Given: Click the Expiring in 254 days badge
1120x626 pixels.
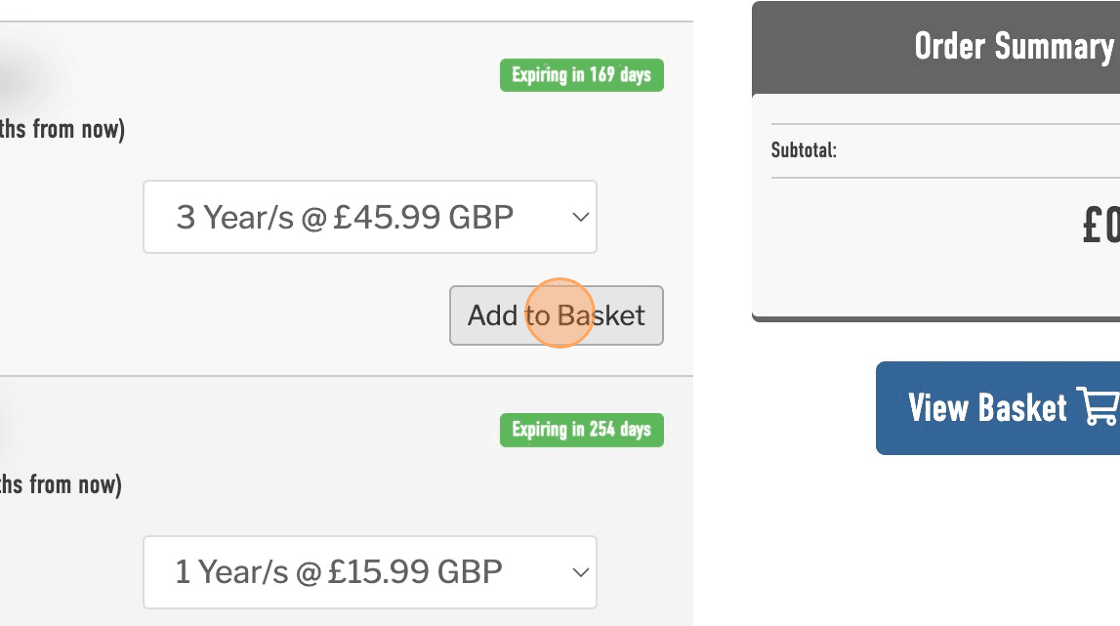Looking at the screenshot, I should click(x=581, y=430).
